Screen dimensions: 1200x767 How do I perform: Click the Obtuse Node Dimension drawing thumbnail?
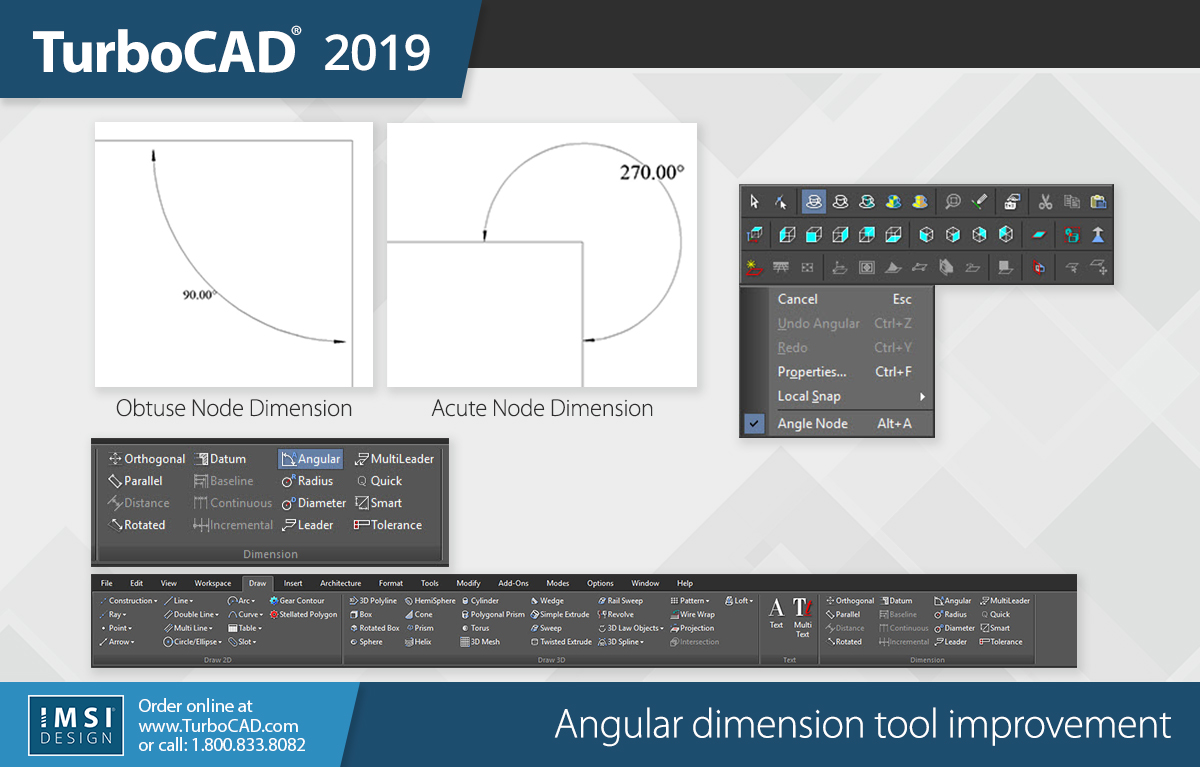click(234, 255)
